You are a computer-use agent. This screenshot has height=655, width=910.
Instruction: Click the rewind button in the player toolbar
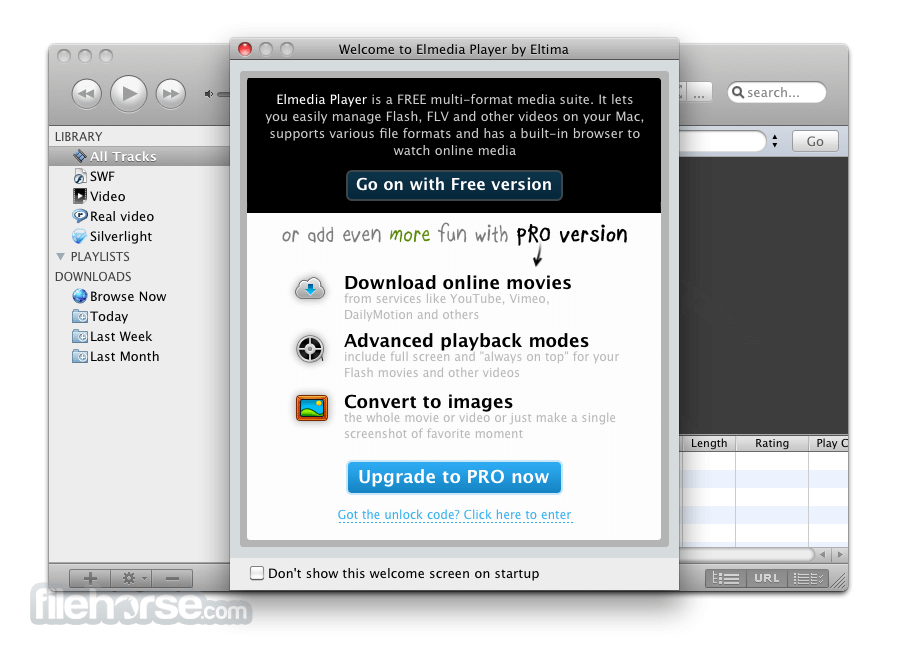click(x=86, y=93)
